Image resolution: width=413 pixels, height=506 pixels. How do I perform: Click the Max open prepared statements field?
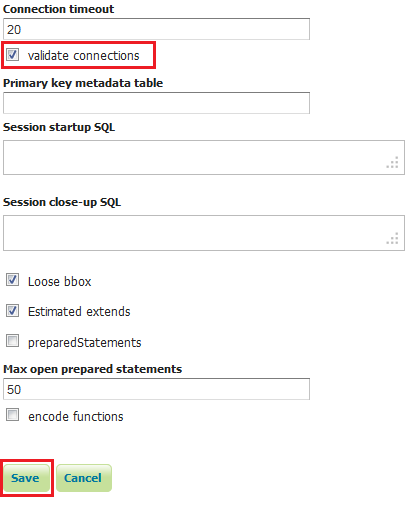156,389
